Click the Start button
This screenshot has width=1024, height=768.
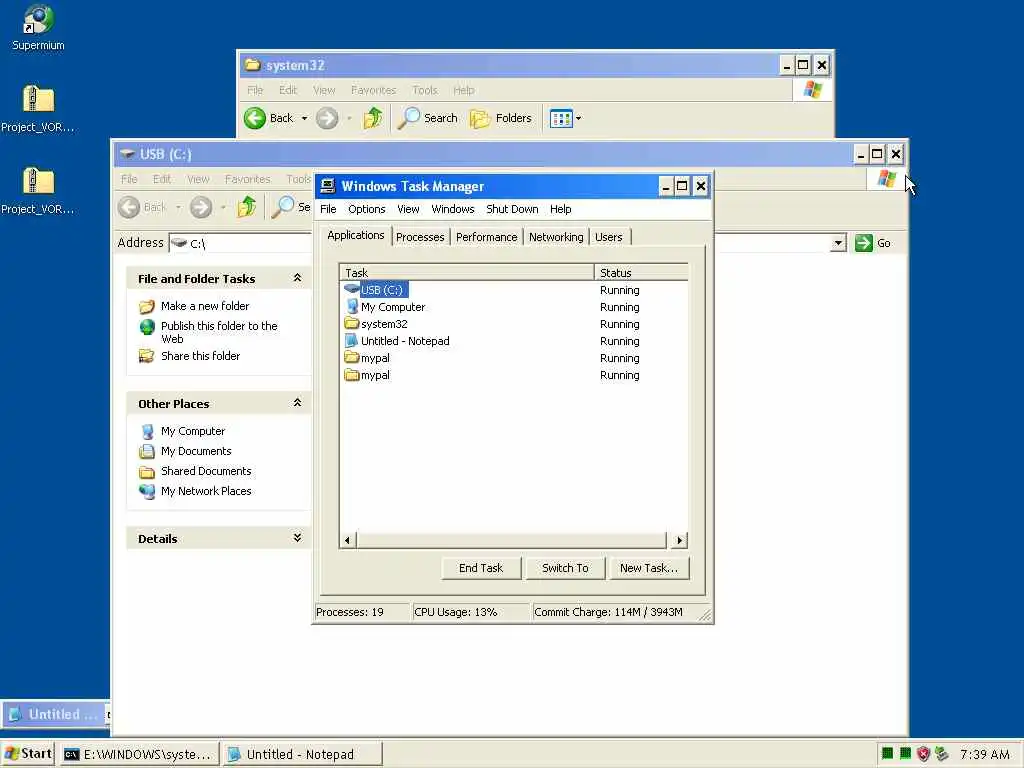click(29, 754)
